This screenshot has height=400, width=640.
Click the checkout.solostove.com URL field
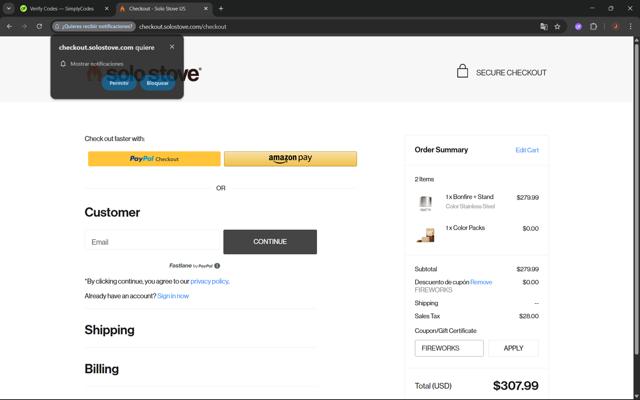pyautogui.click(x=182, y=27)
